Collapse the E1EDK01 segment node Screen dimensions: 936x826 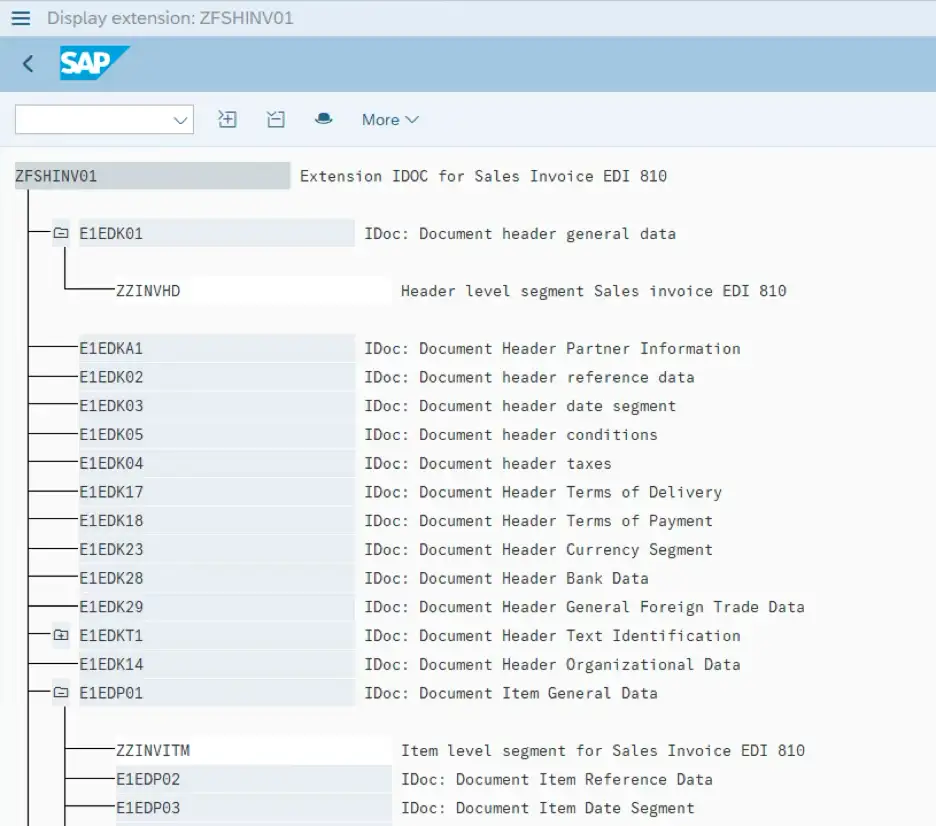(x=61, y=234)
